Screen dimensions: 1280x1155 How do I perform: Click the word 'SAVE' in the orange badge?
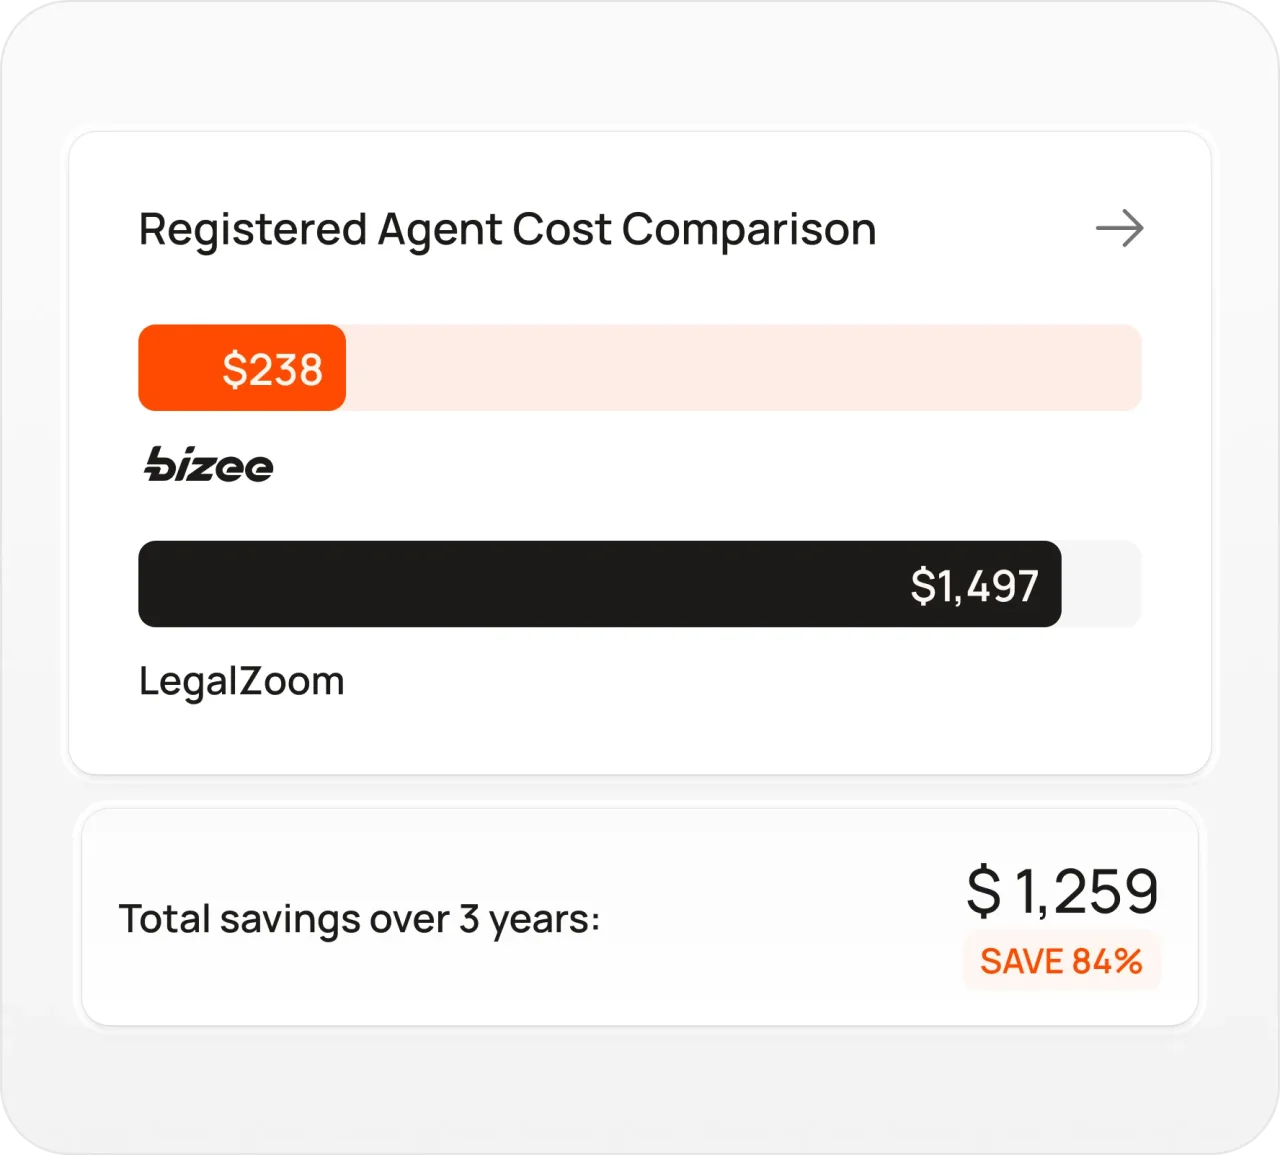(x=1021, y=961)
